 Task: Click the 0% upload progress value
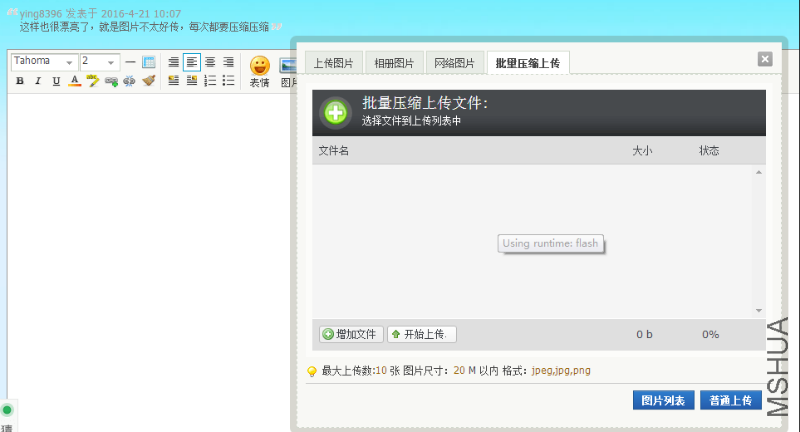tap(711, 335)
